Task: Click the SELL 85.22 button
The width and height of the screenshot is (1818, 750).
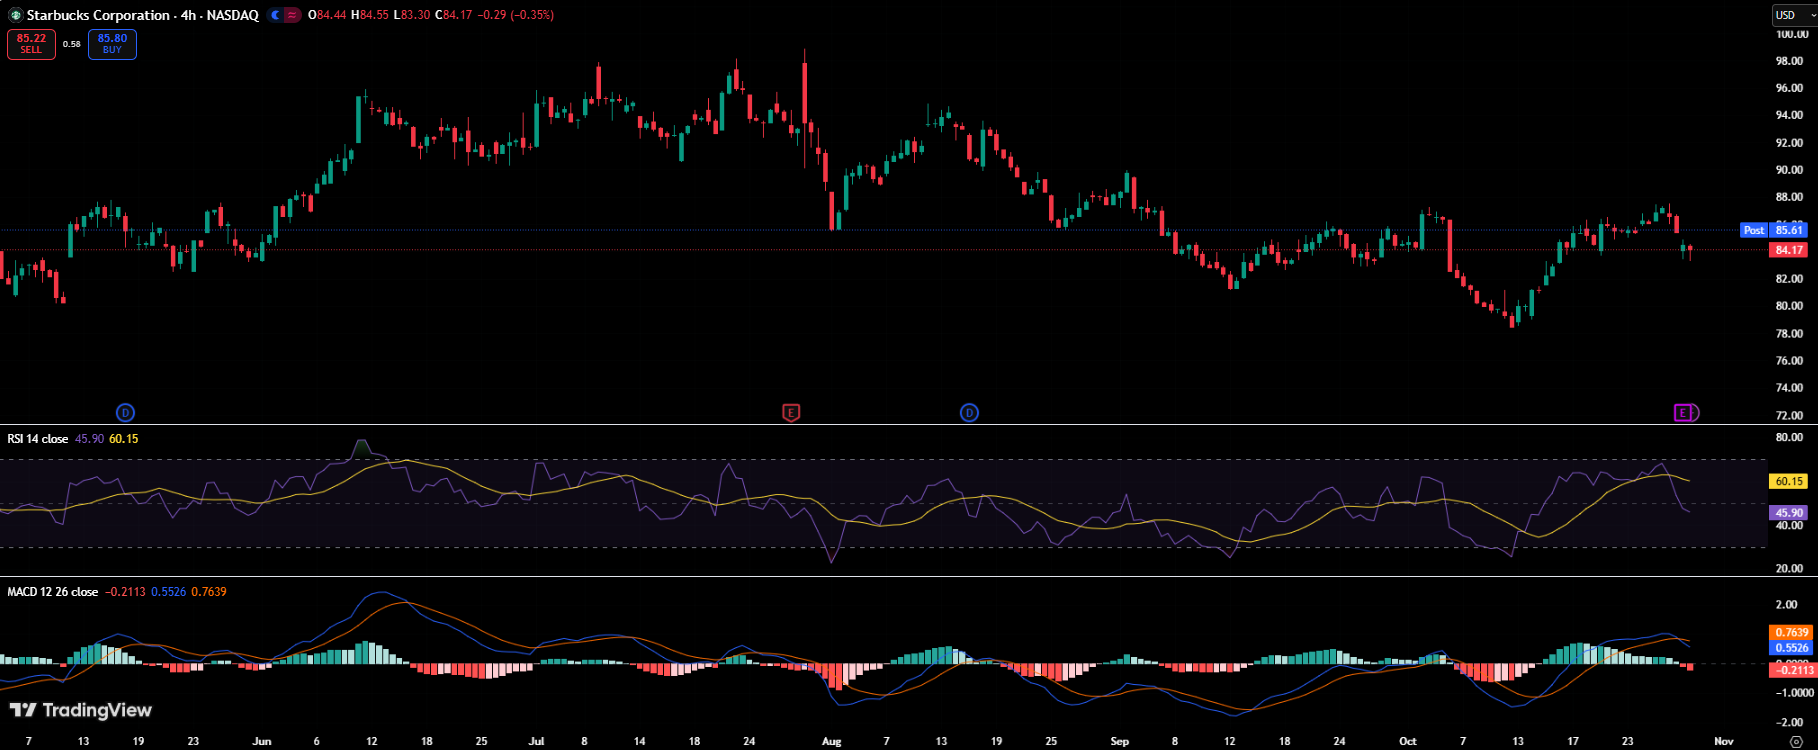Action: coord(31,44)
